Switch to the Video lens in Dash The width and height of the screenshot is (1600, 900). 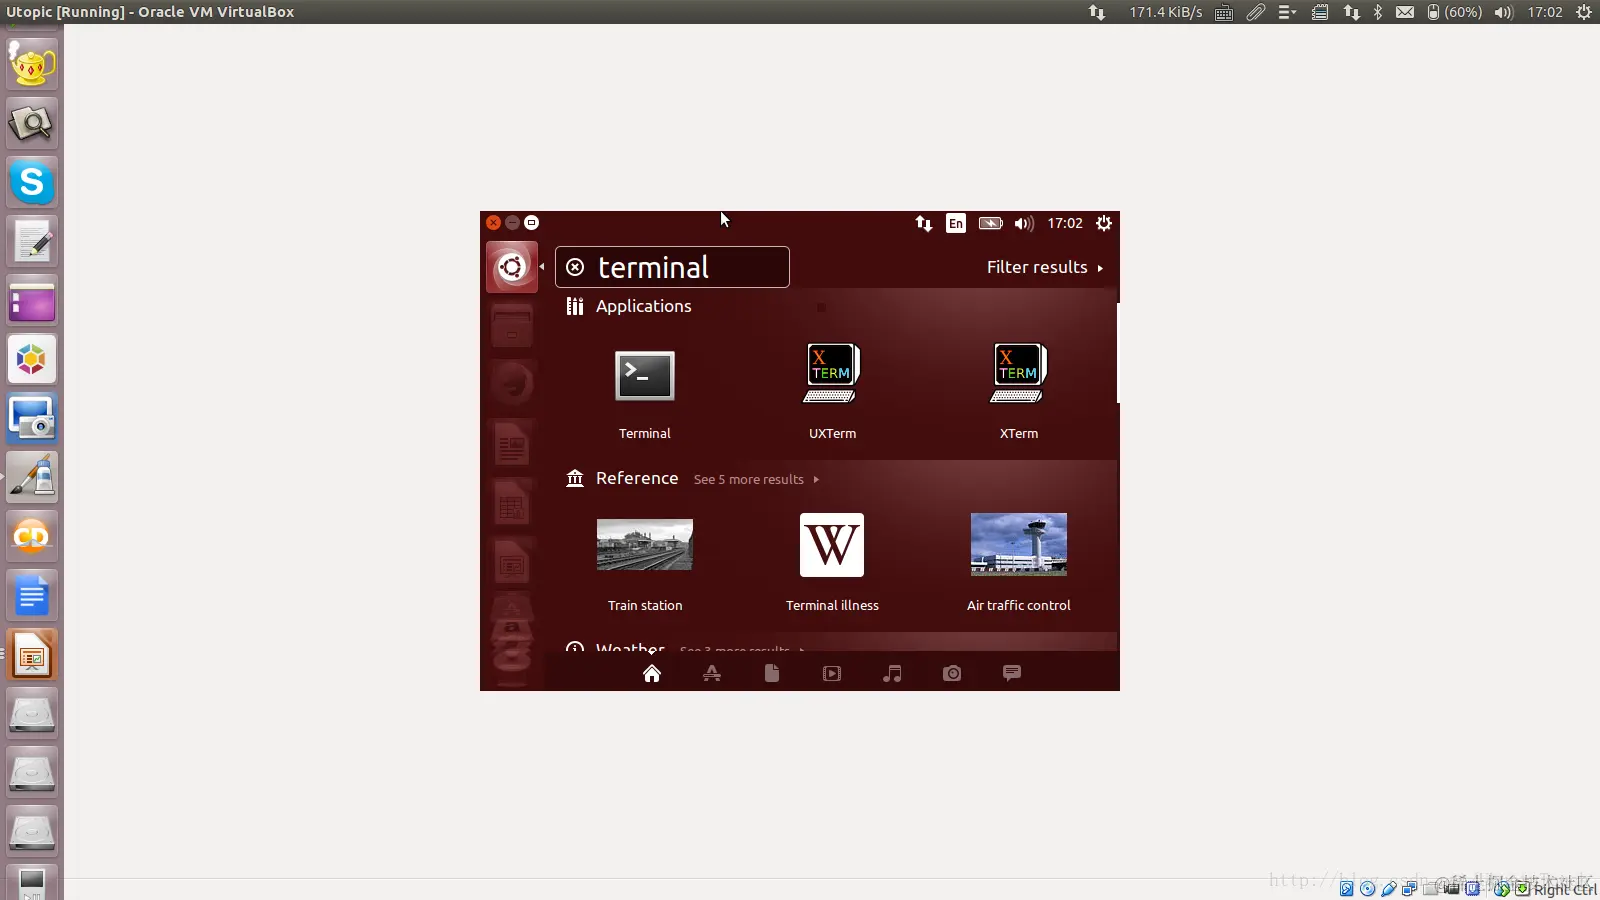(x=832, y=673)
